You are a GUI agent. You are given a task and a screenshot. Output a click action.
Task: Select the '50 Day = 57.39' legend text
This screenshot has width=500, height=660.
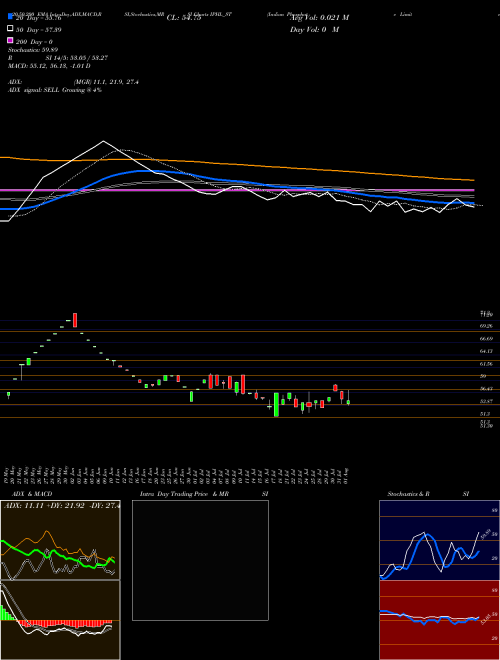pos(39,30)
